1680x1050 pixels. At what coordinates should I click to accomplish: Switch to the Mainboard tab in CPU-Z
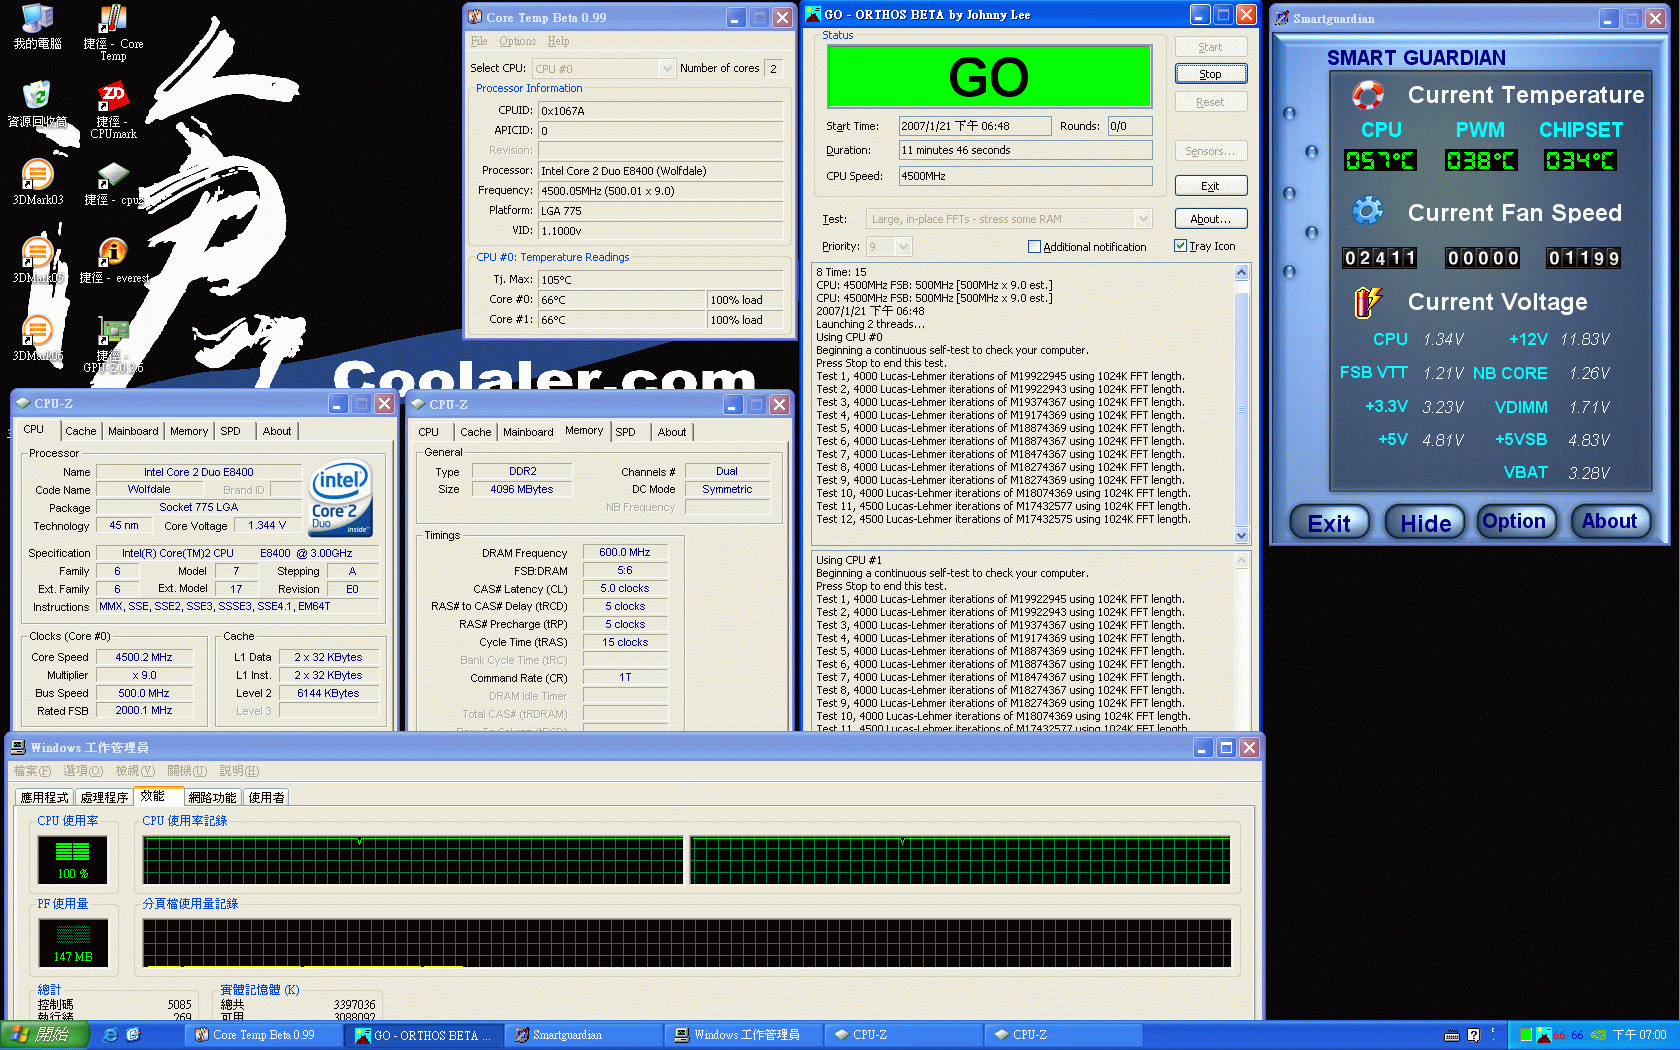click(x=133, y=431)
